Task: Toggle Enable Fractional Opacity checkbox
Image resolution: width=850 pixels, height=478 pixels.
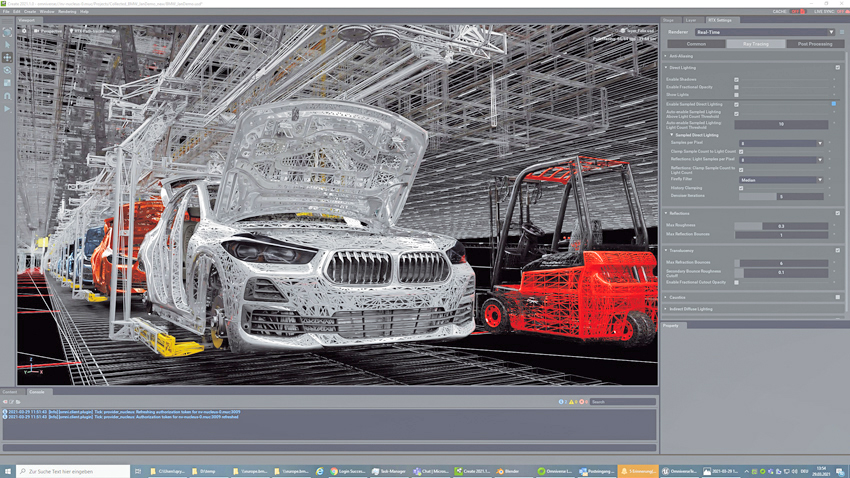Action: pyautogui.click(x=736, y=87)
